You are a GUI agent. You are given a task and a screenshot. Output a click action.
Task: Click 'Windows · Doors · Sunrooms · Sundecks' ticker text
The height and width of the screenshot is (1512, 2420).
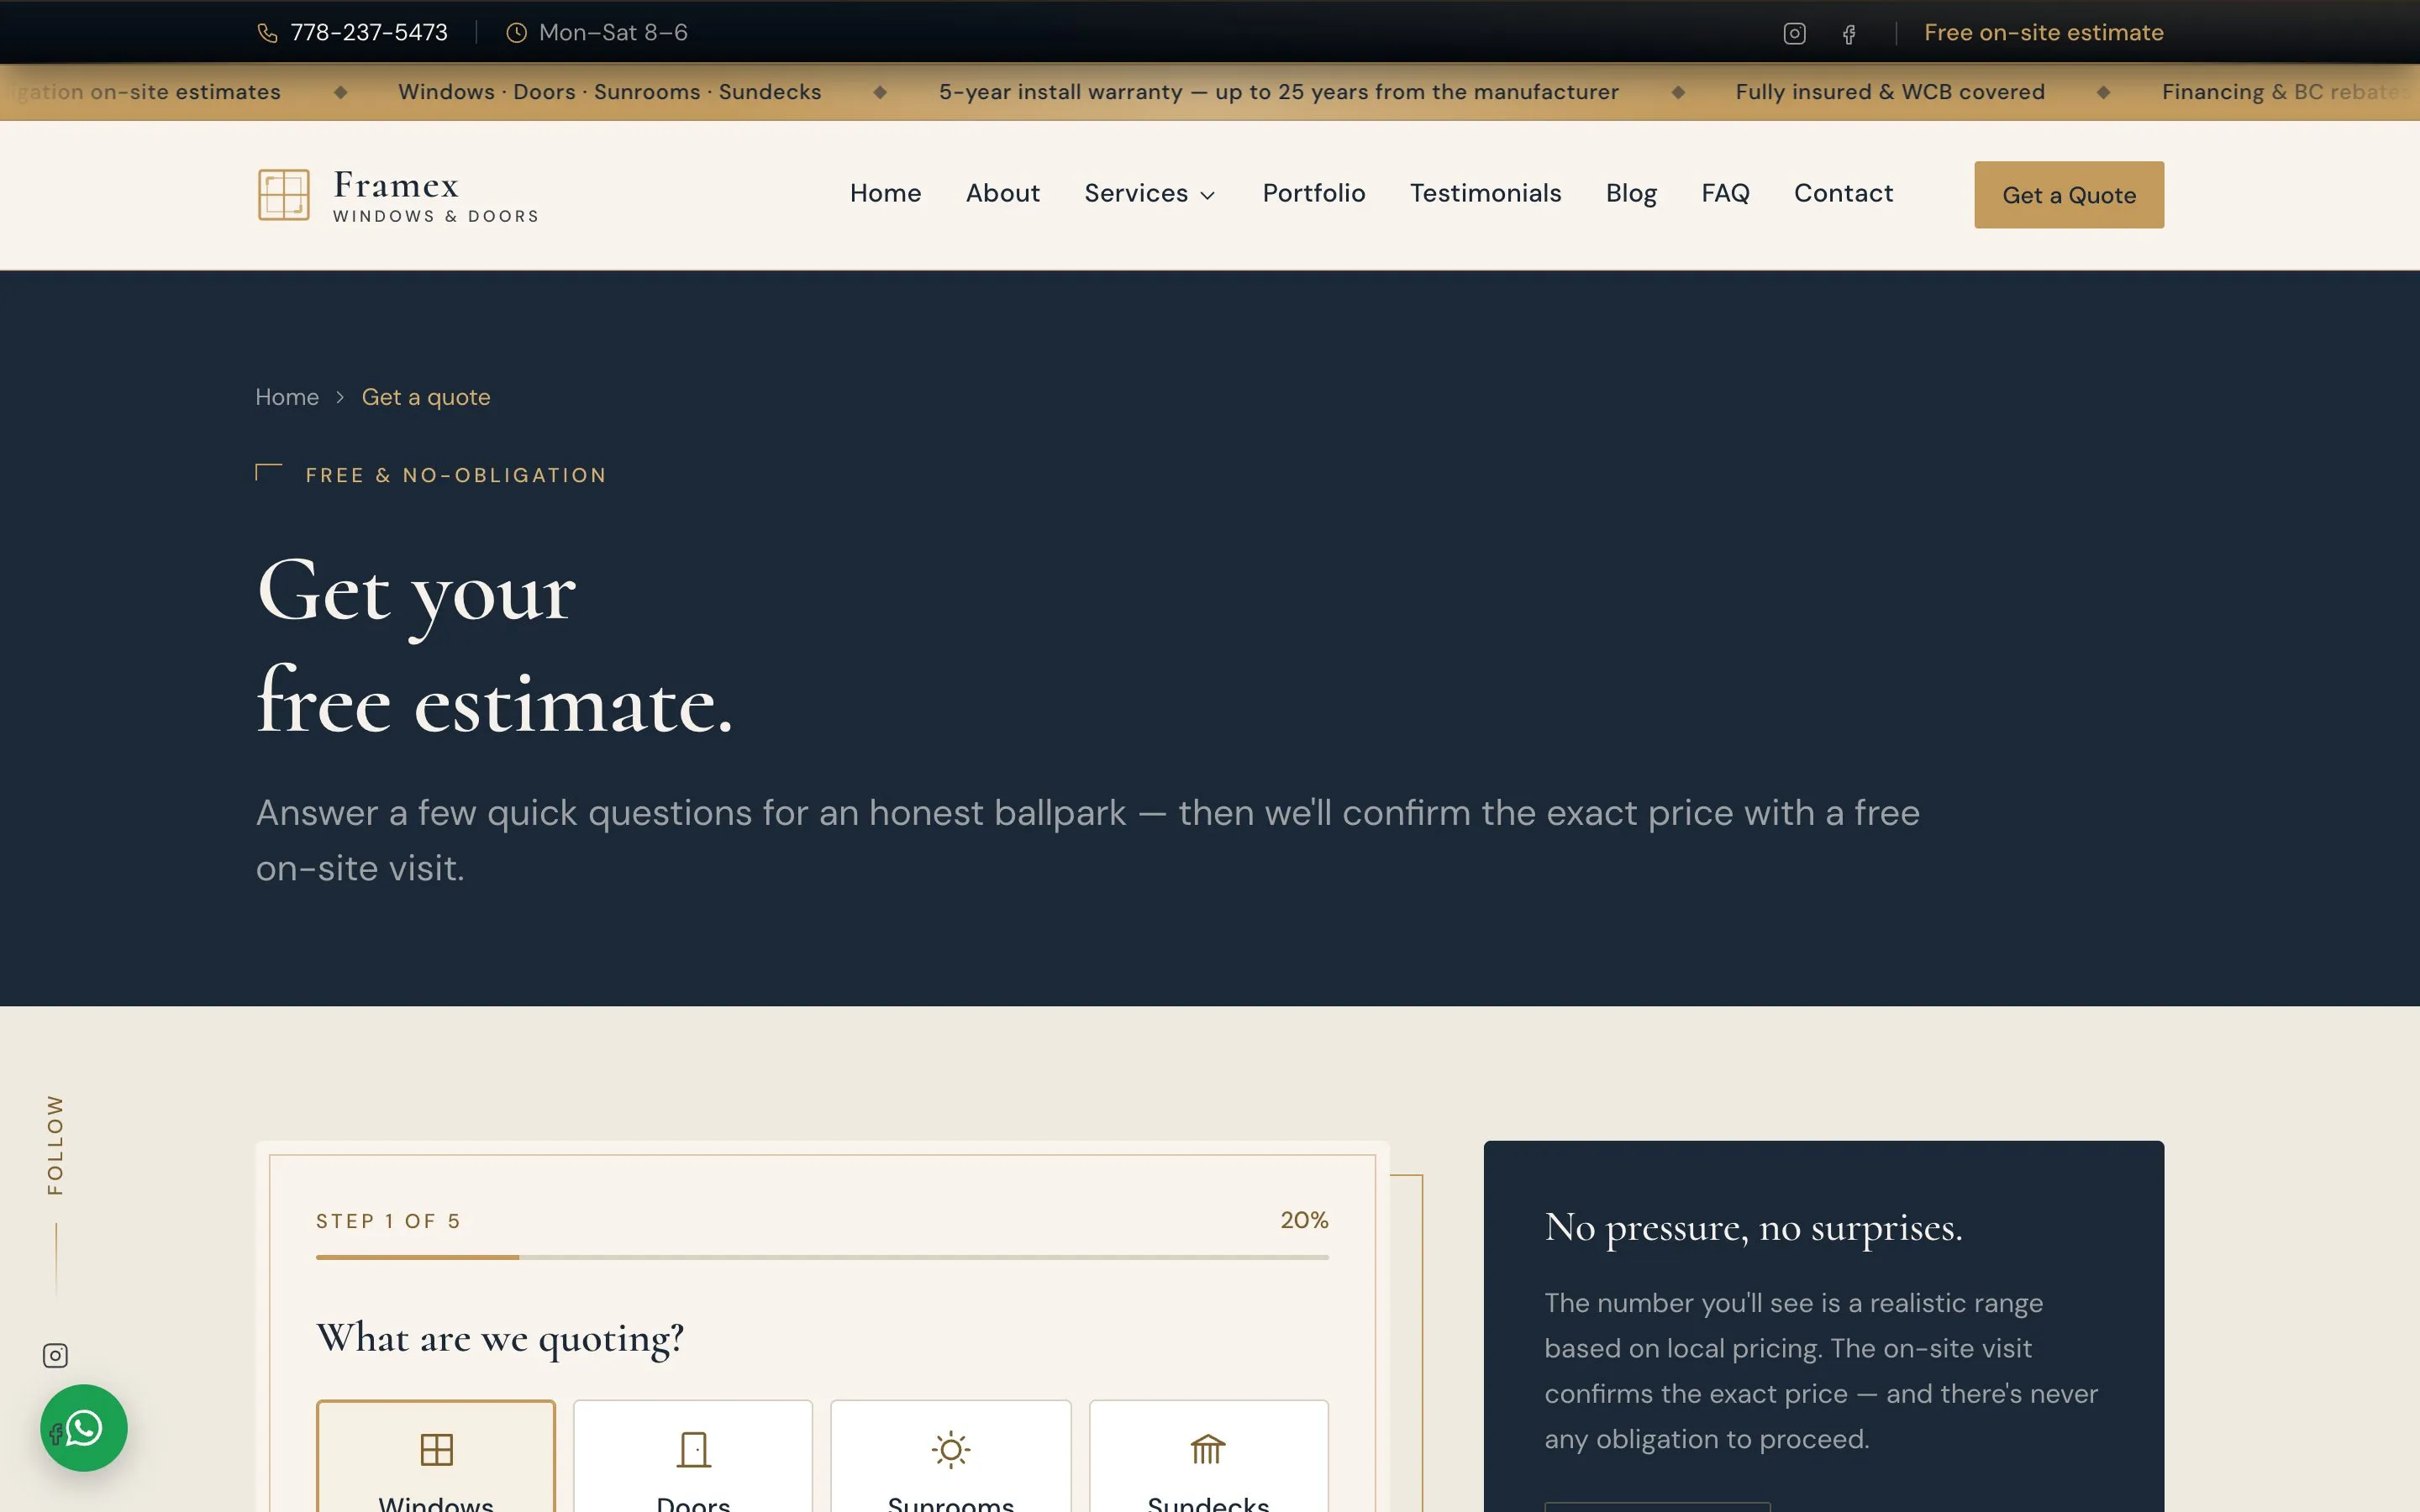coord(609,92)
